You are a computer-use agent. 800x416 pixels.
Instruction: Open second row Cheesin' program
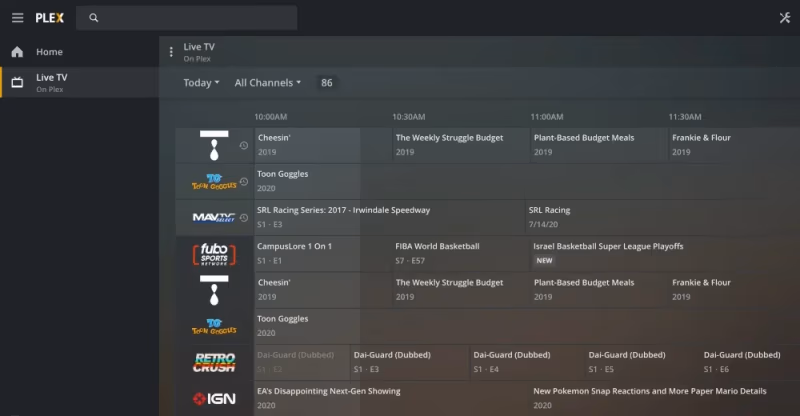(322, 290)
